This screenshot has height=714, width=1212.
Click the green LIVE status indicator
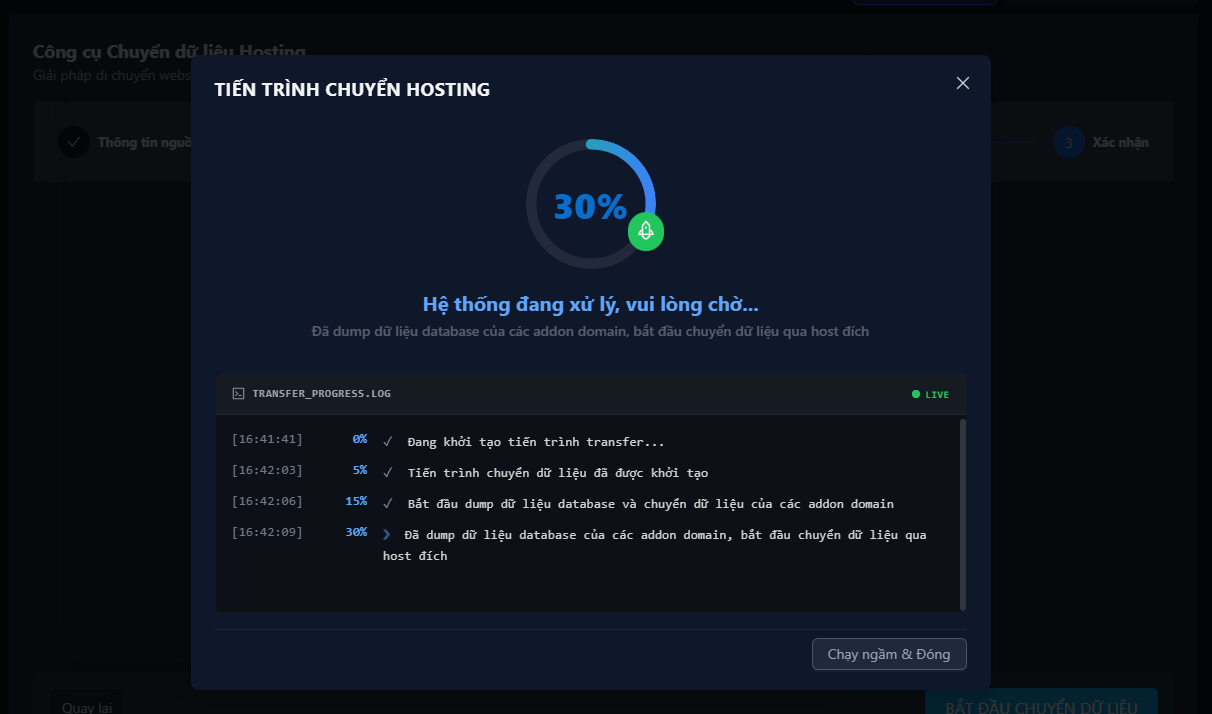[x=930, y=394]
